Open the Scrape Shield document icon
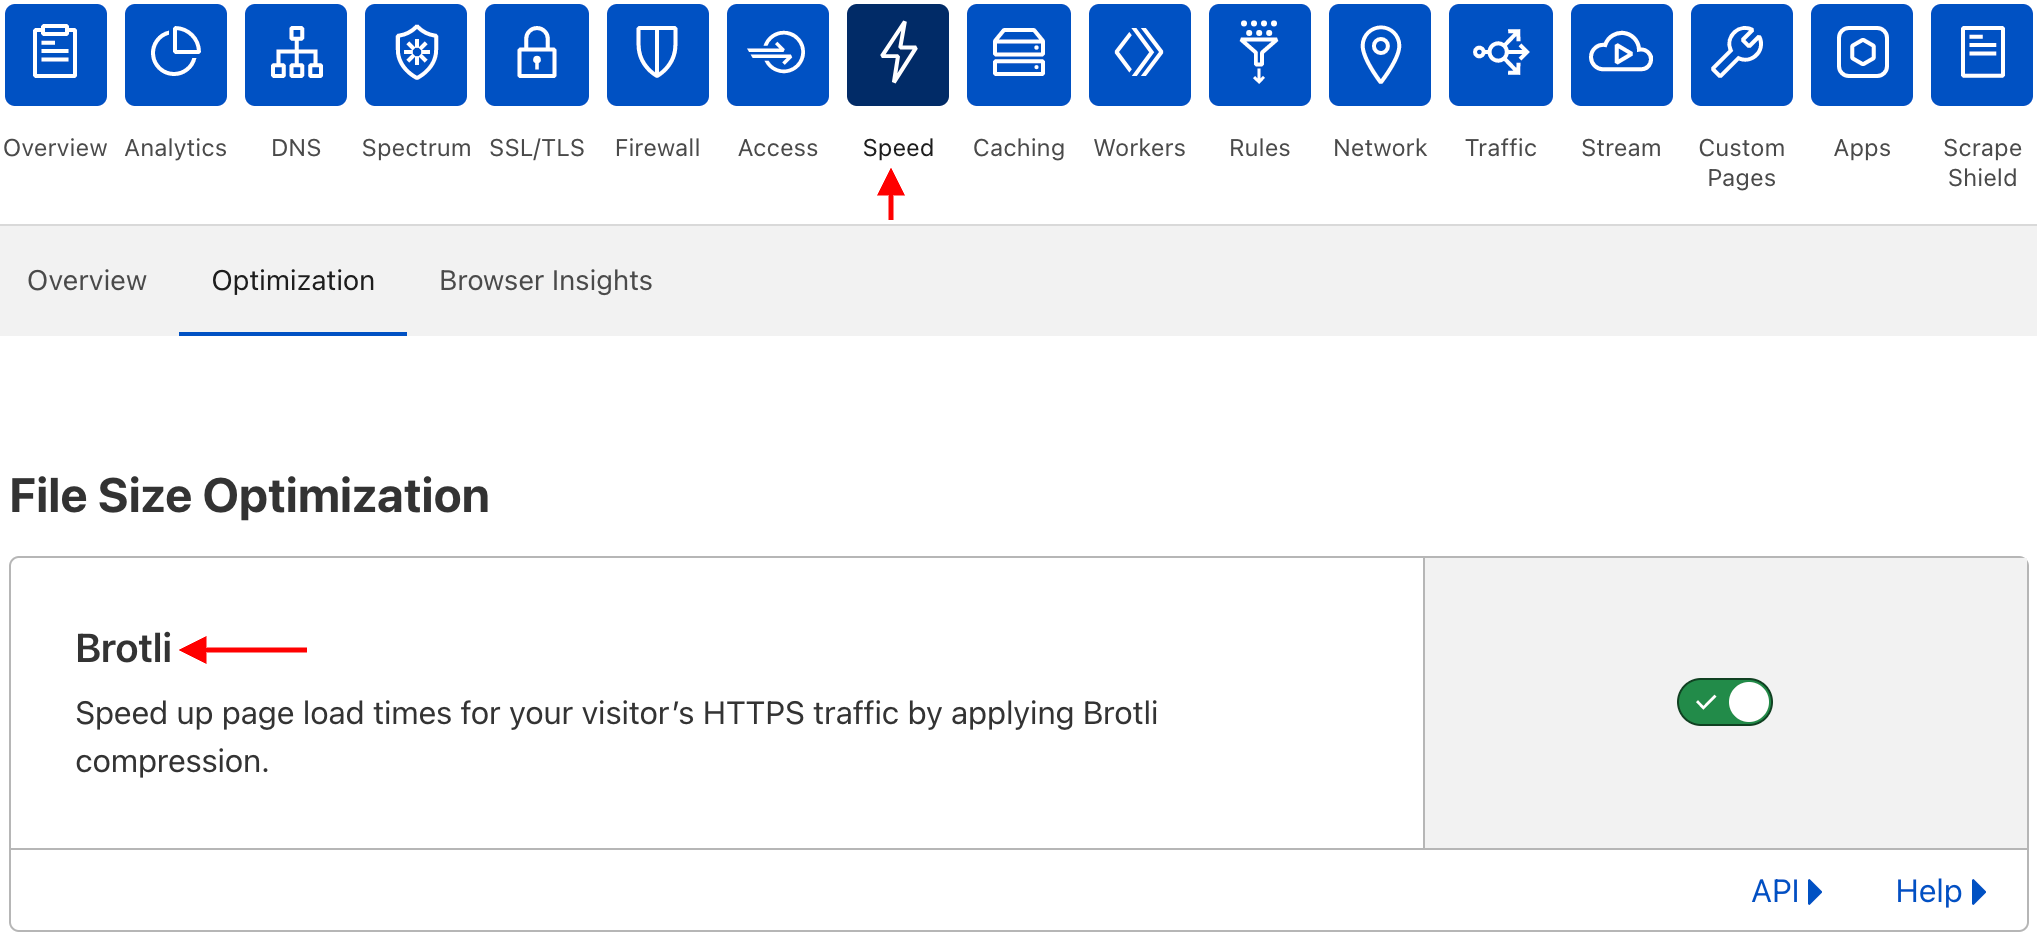This screenshot has height=938, width=2037. [1982, 54]
